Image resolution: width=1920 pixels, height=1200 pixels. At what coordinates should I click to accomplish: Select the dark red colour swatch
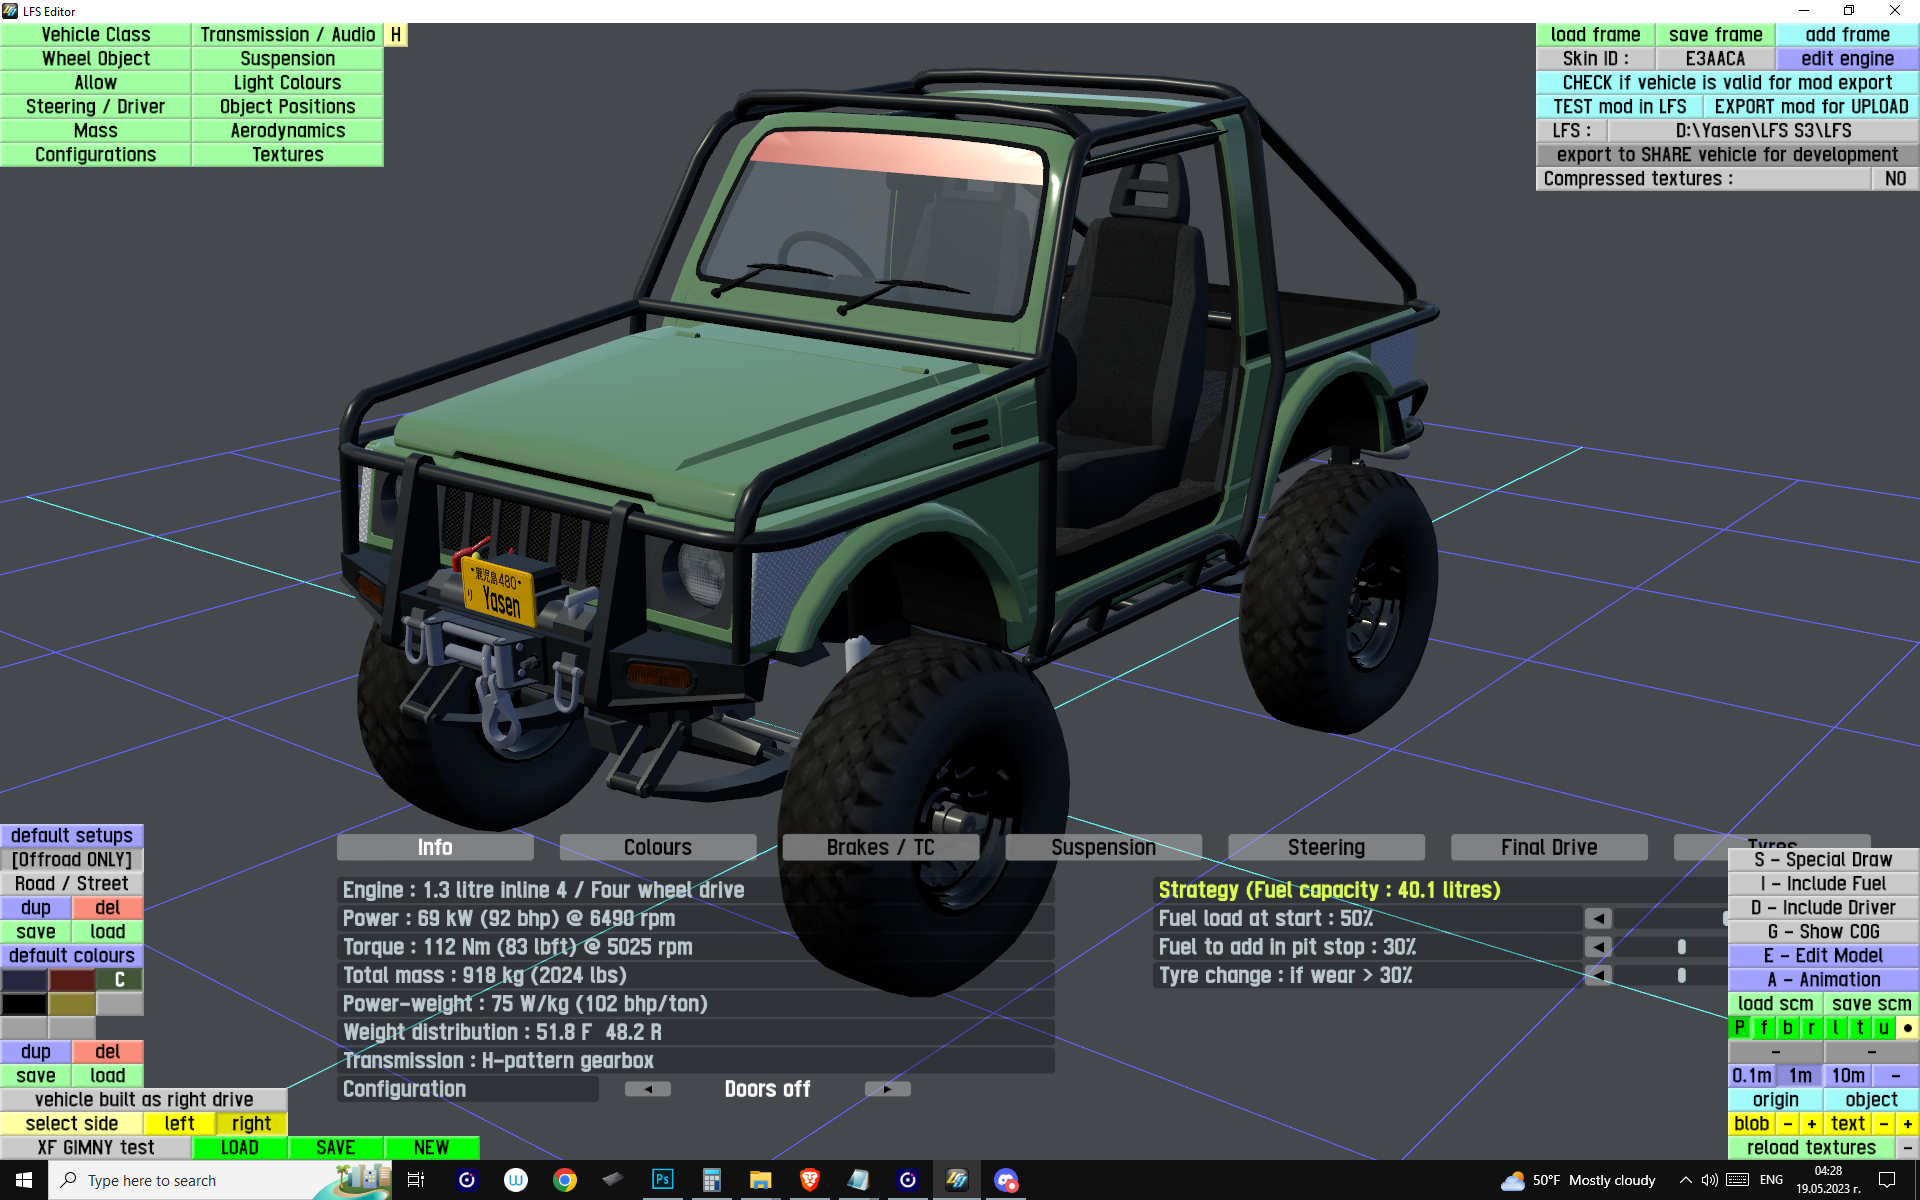coord(72,980)
